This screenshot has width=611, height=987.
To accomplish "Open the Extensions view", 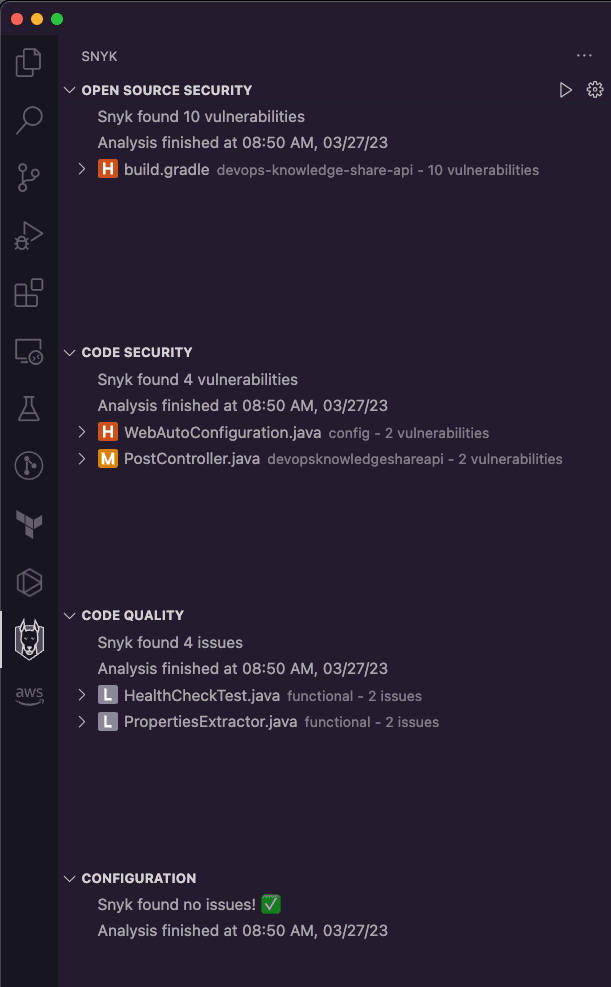I will click(28, 293).
